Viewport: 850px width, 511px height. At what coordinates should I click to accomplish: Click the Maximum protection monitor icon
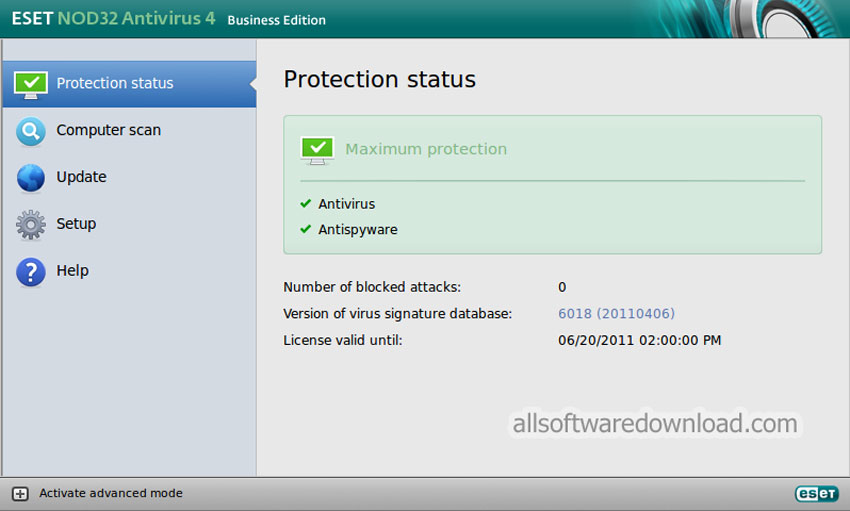click(317, 150)
